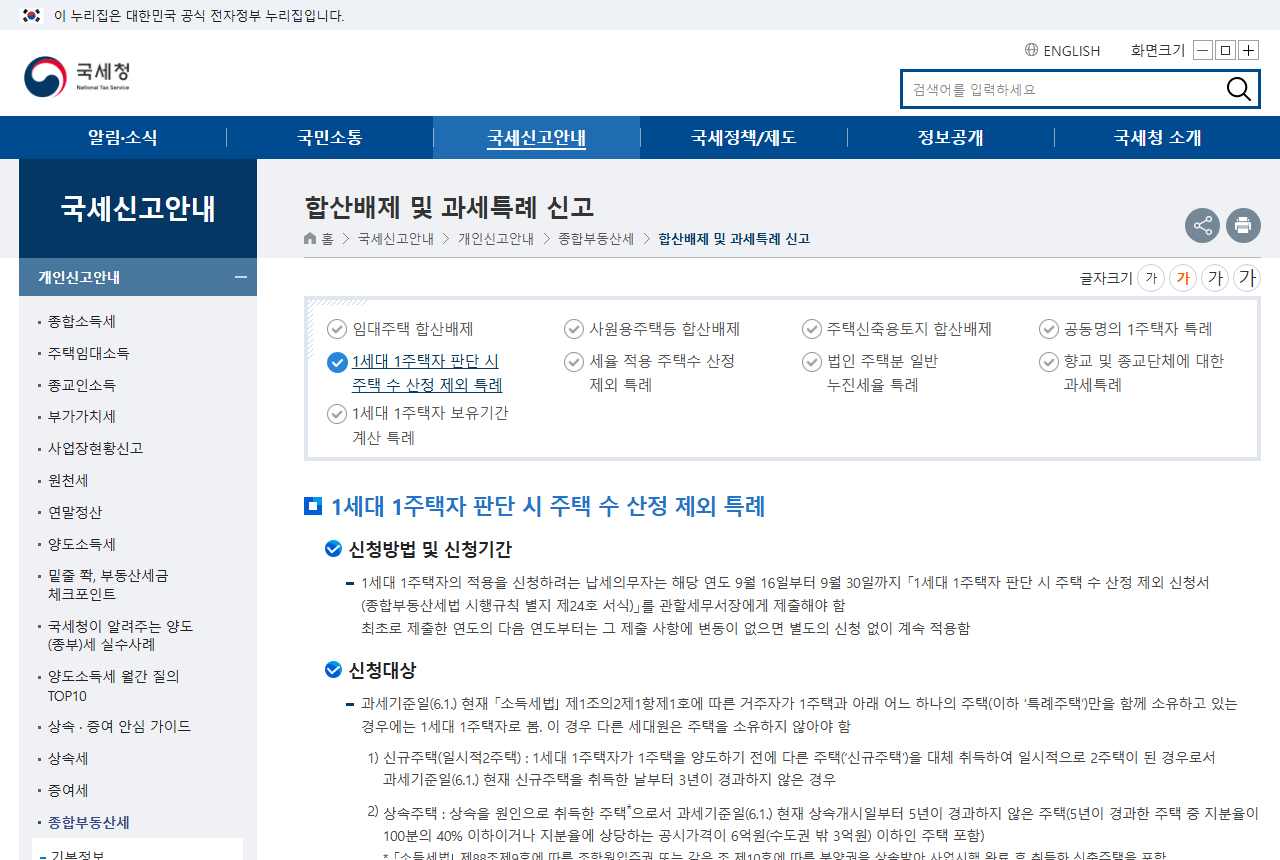1280x860 pixels.
Task: Click the screen zoom out minus button
Action: pos(1203,50)
